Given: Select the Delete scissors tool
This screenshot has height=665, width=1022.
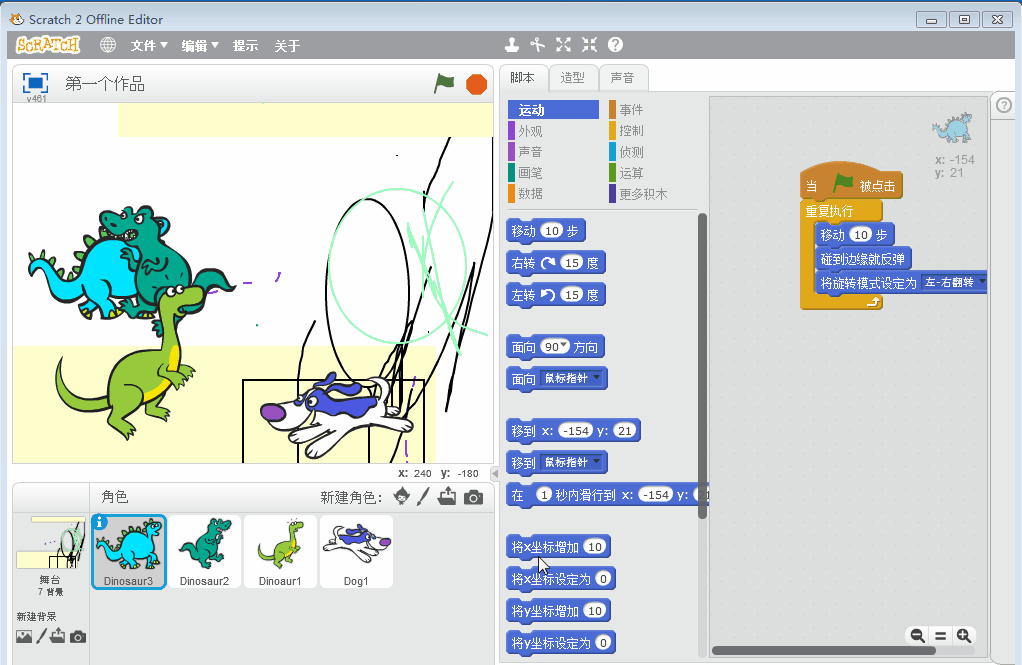Looking at the screenshot, I should [537, 45].
